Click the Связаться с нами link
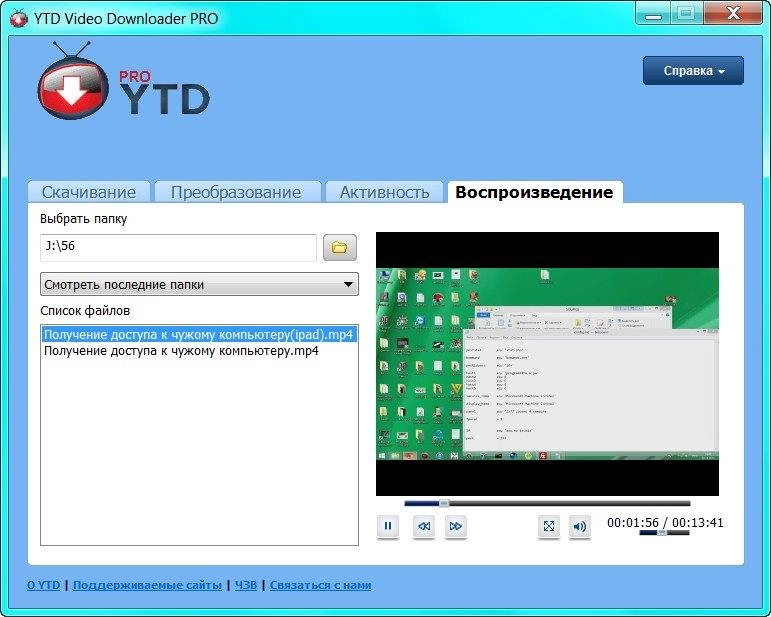 tap(321, 585)
